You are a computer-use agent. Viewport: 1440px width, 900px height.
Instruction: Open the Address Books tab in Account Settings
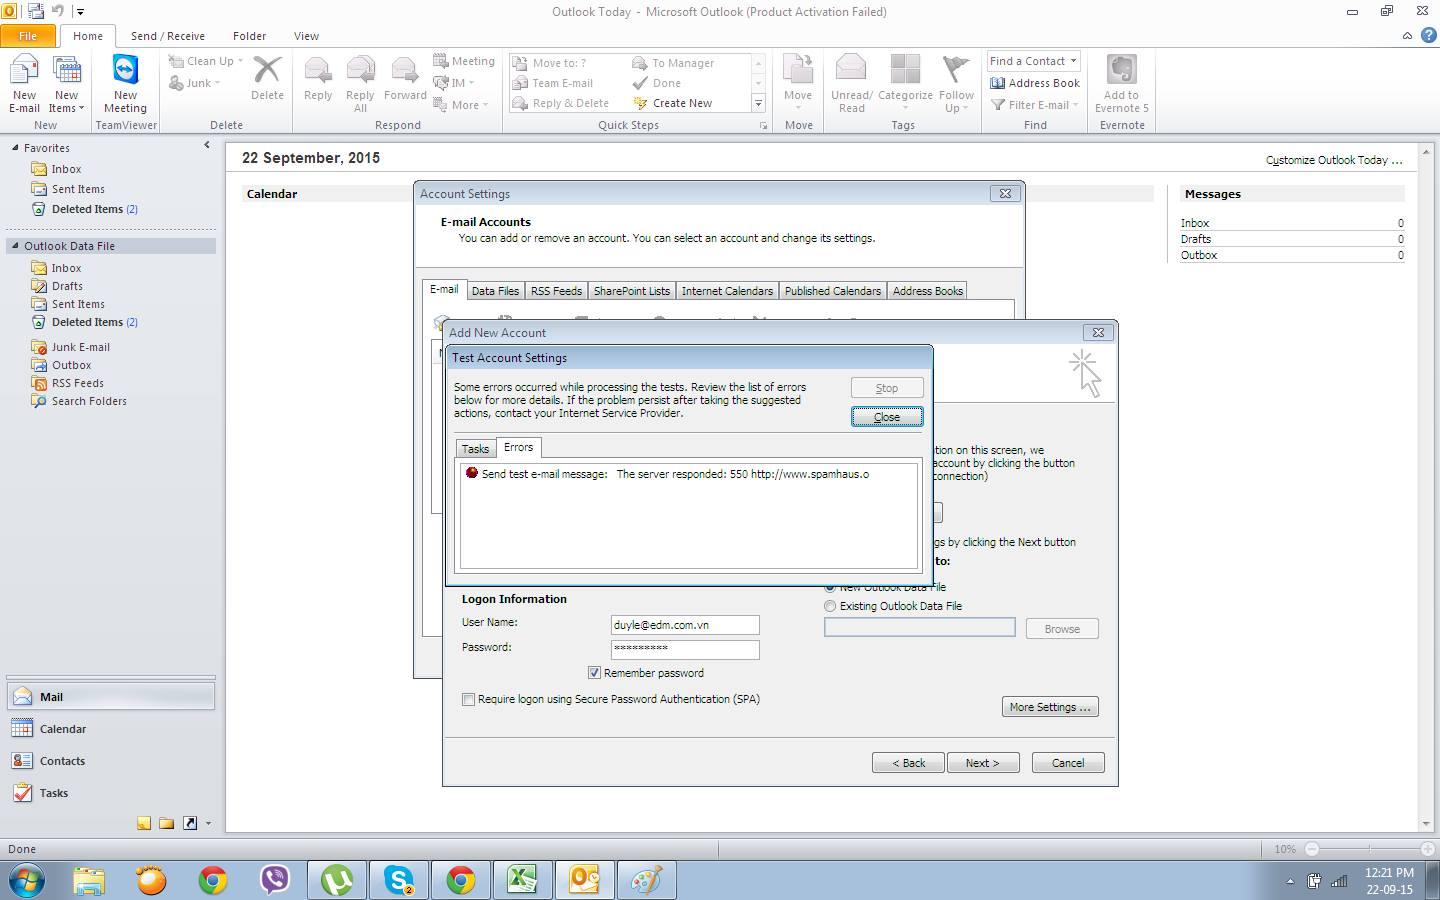pos(927,291)
